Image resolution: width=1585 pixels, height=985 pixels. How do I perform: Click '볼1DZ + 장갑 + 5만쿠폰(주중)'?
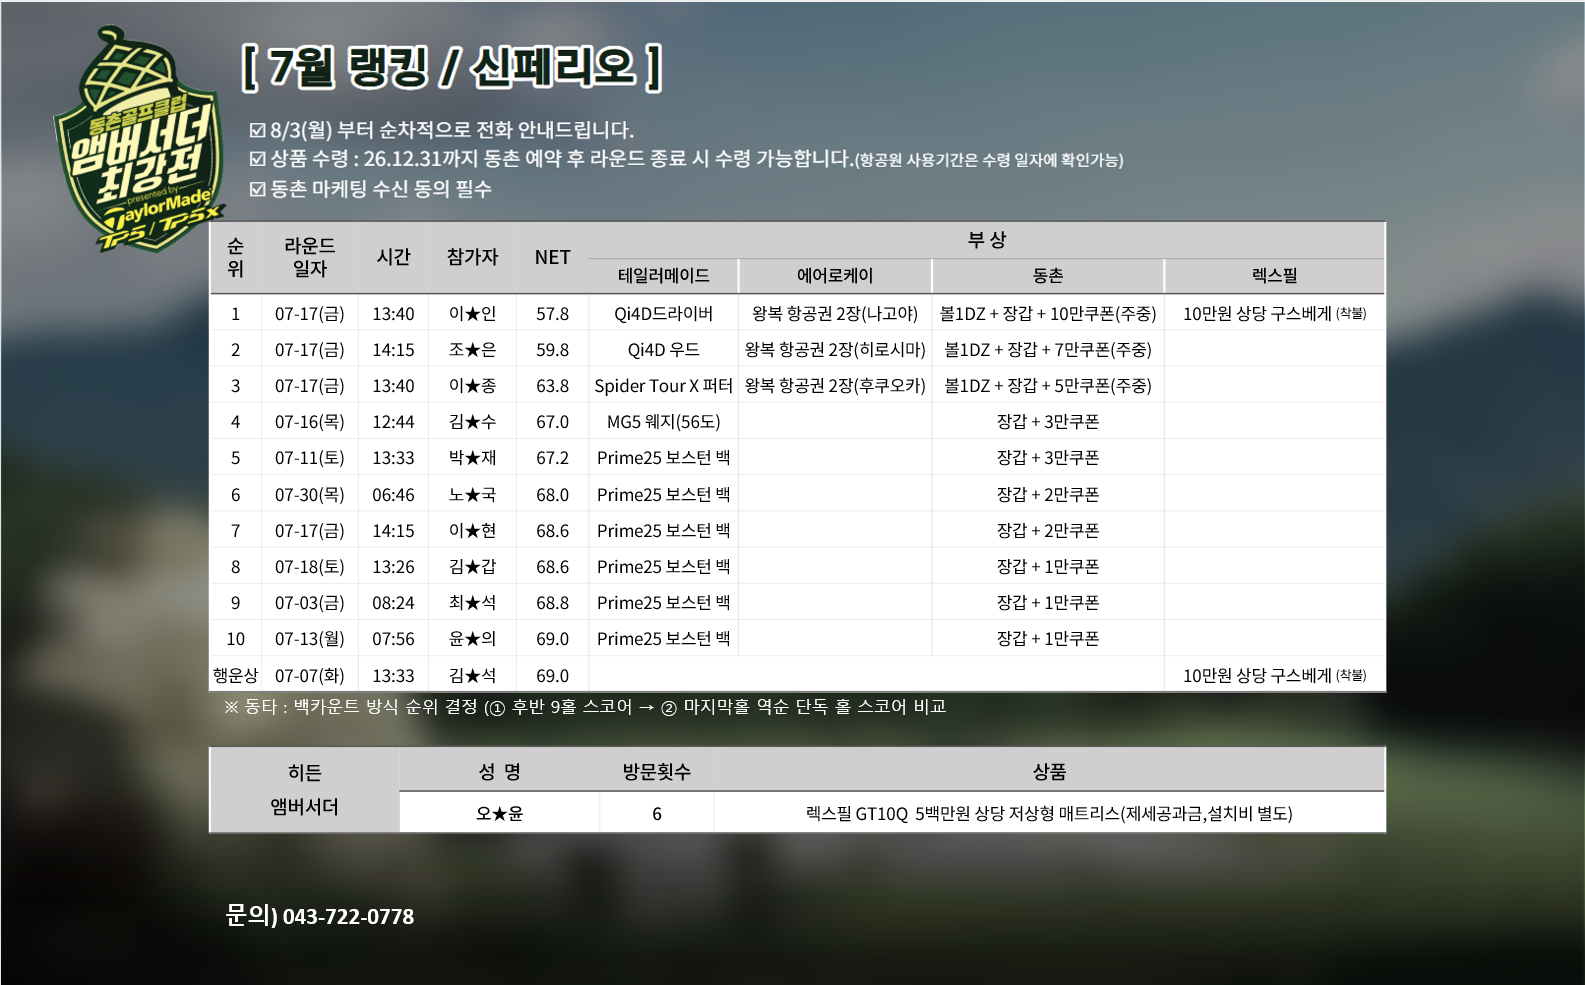[x=1048, y=386]
